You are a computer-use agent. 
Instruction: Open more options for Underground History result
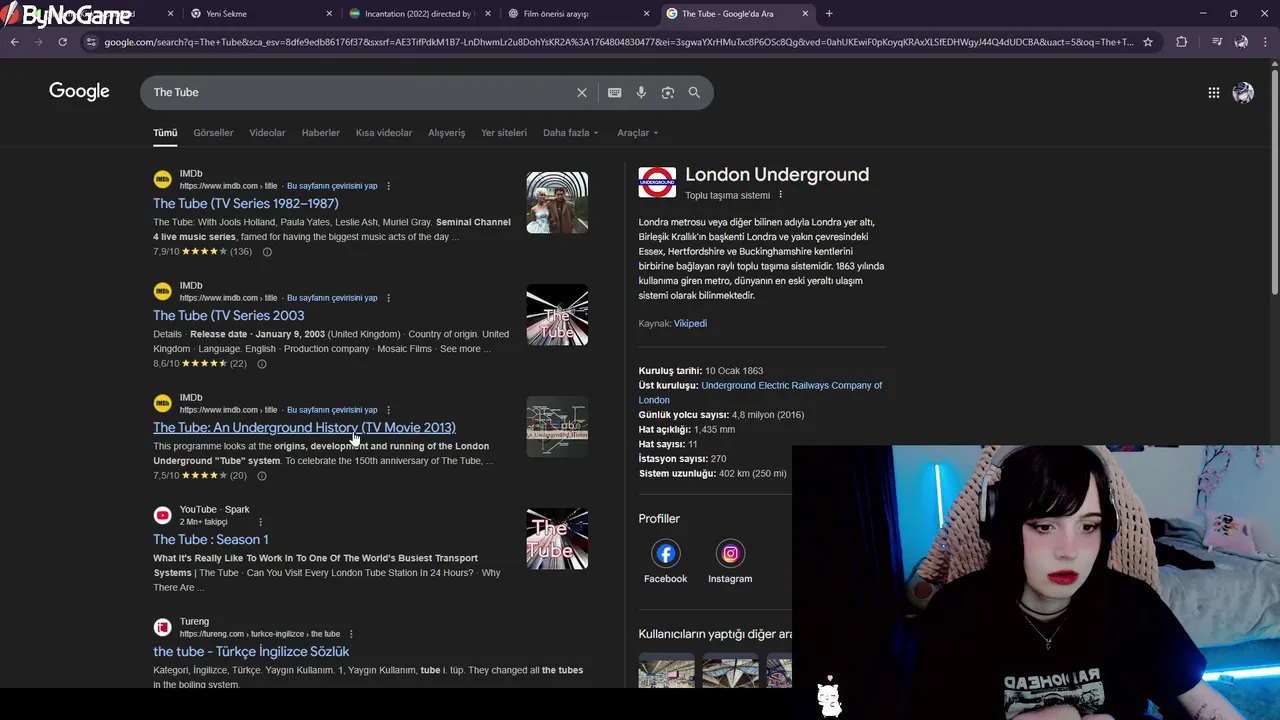[388, 410]
